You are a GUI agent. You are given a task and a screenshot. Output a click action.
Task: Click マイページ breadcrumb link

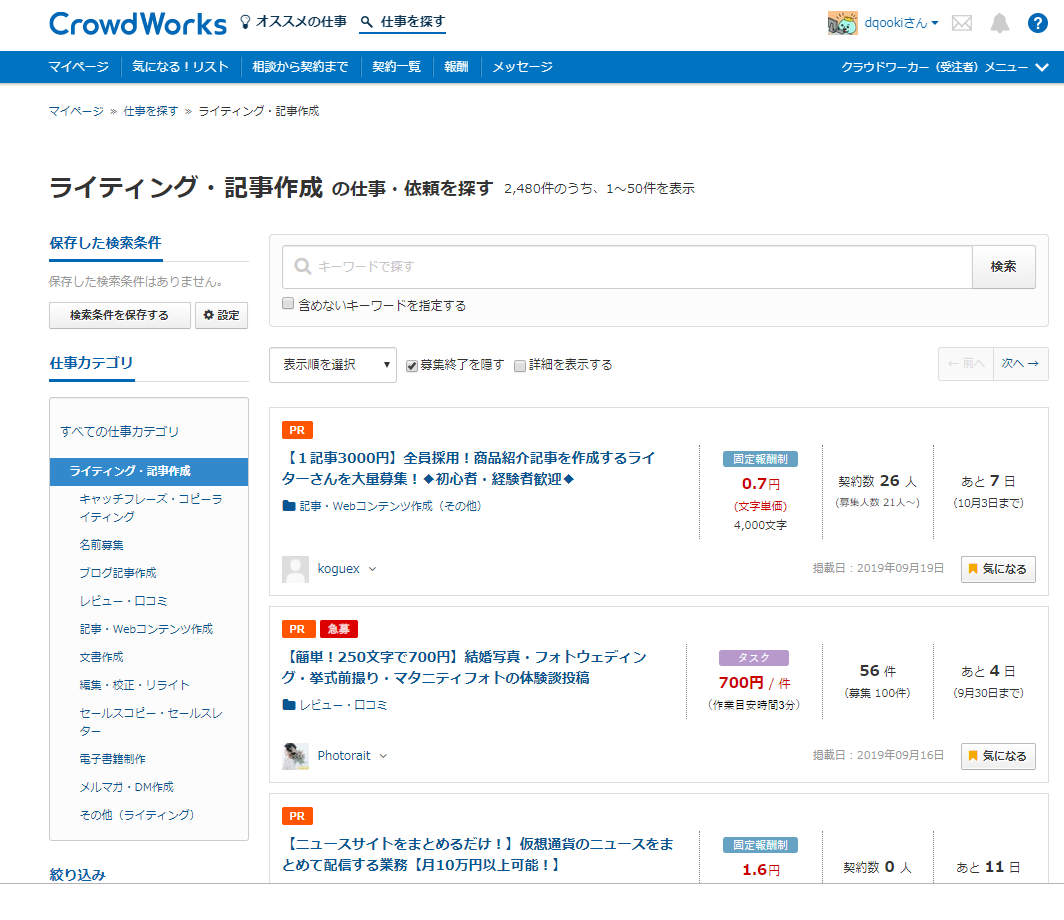76,111
